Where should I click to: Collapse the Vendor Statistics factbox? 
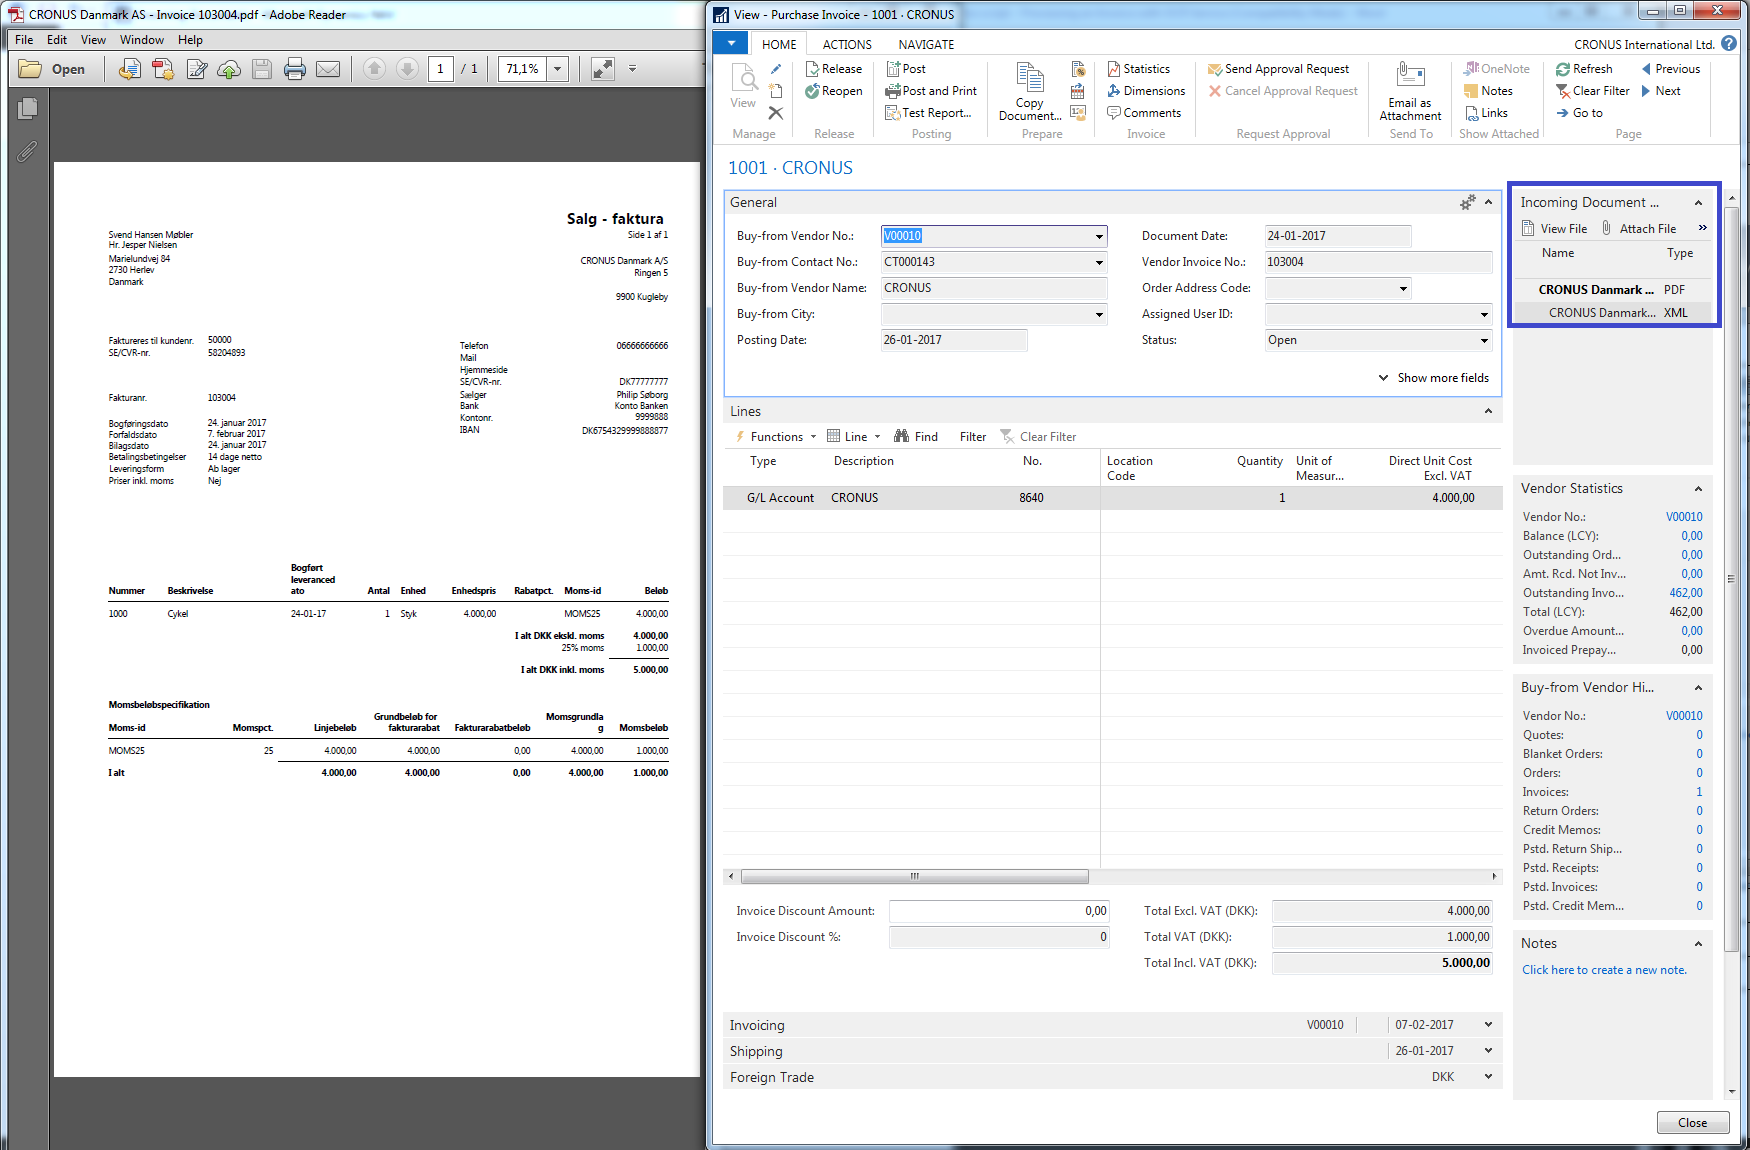click(1698, 489)
